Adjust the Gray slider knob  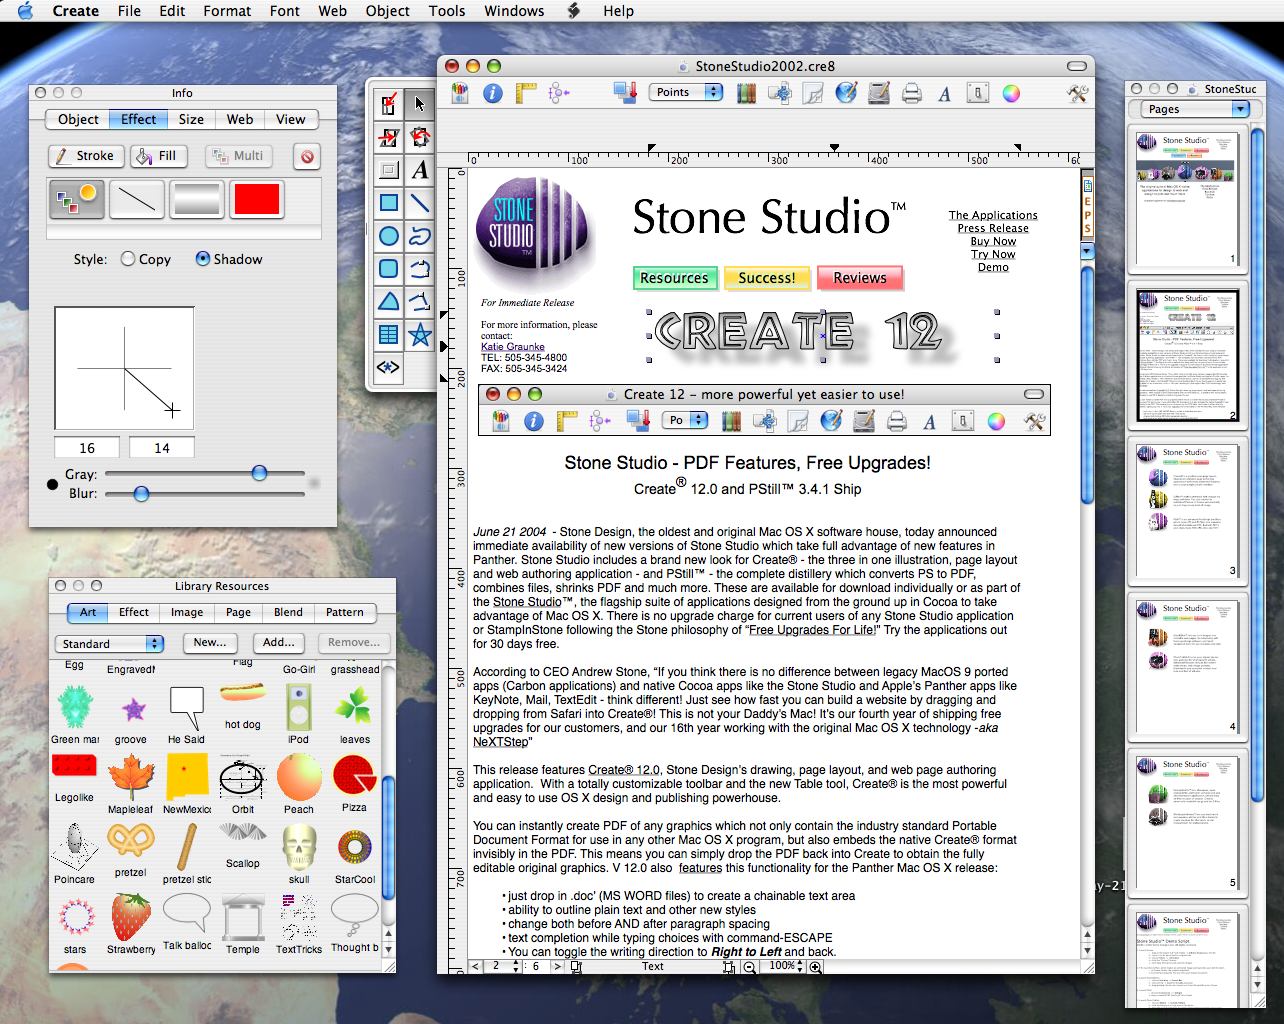pyautogui.click(x=259, y=473)
